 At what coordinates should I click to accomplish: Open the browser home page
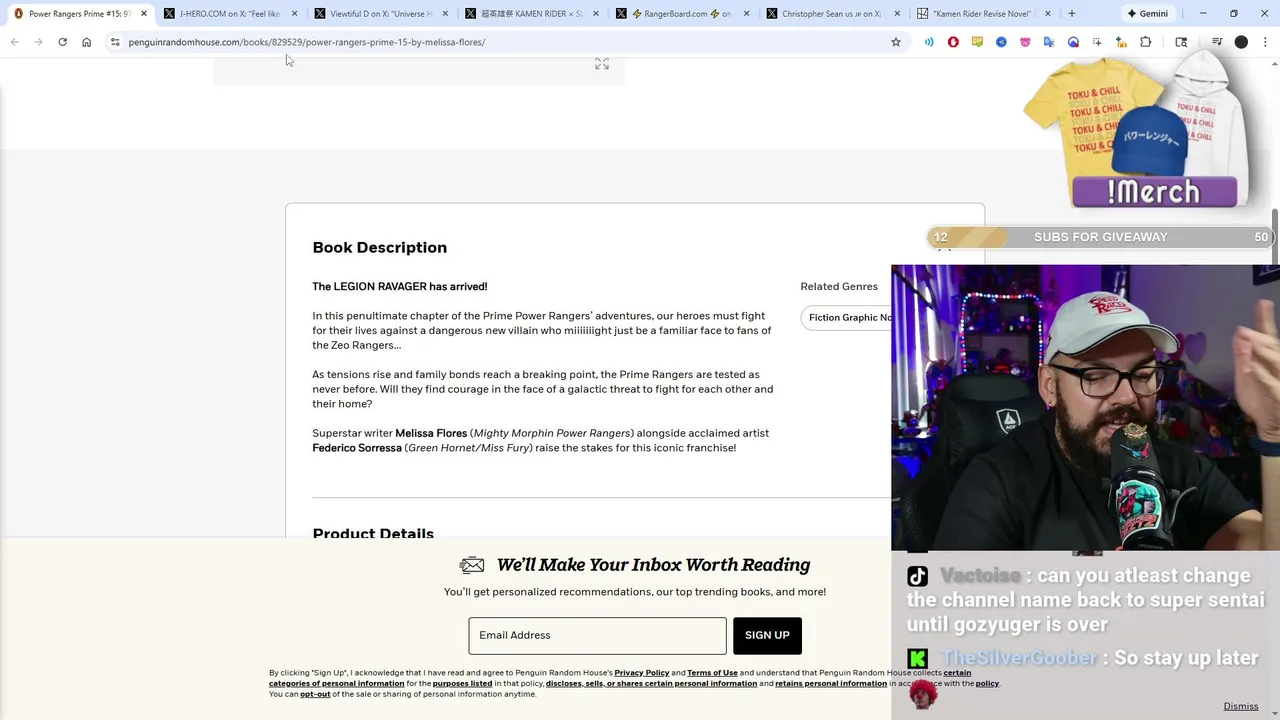tap(86, 42)
